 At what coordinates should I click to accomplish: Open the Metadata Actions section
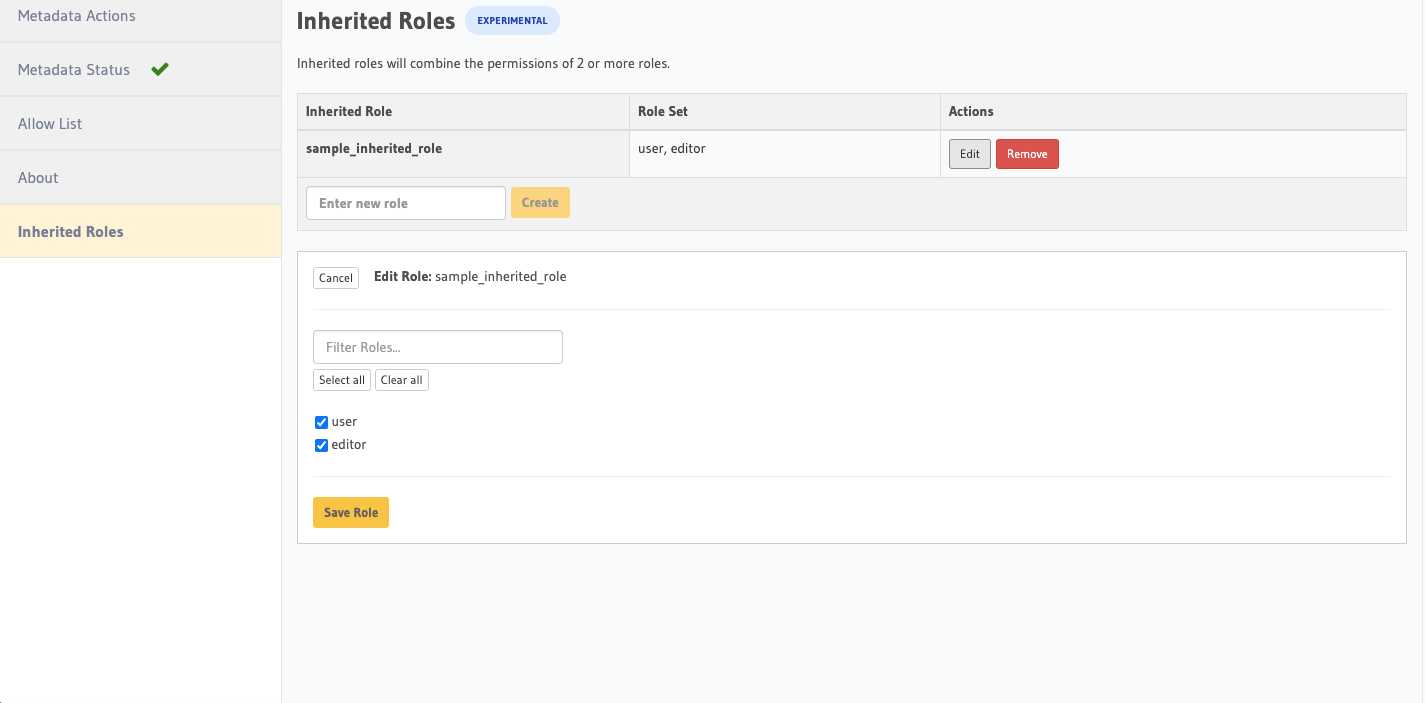(x=77, y=16)
